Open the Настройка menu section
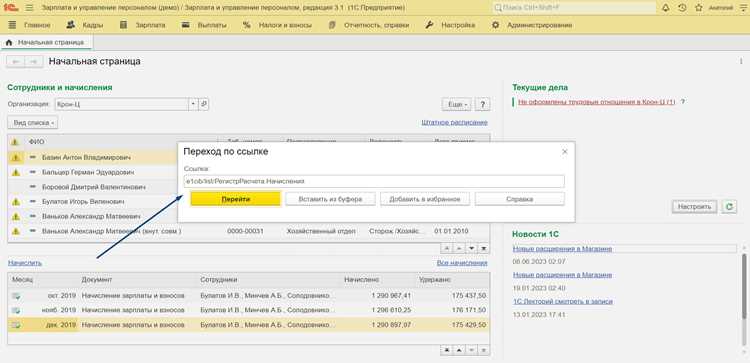This screenshot has width=750, height=363. pos(450,25)
